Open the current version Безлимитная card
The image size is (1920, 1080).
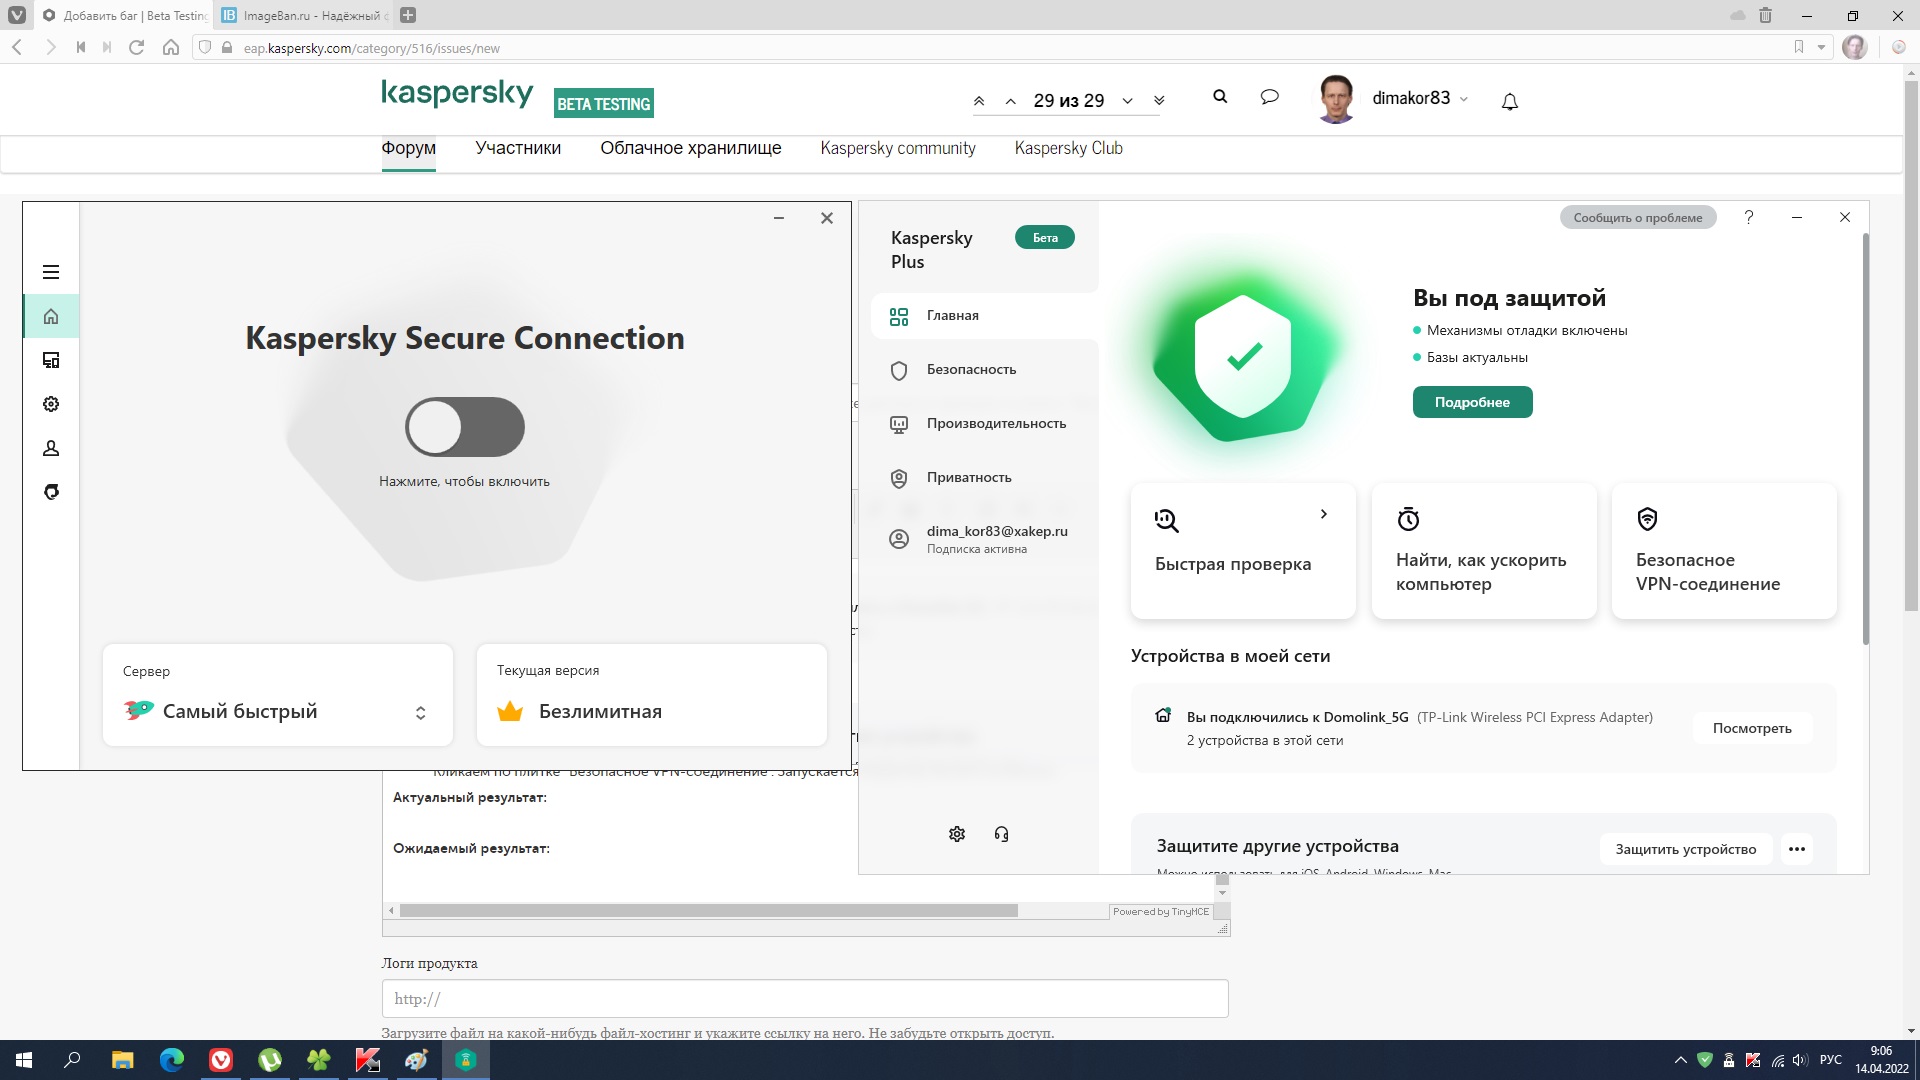coord(652,695)
